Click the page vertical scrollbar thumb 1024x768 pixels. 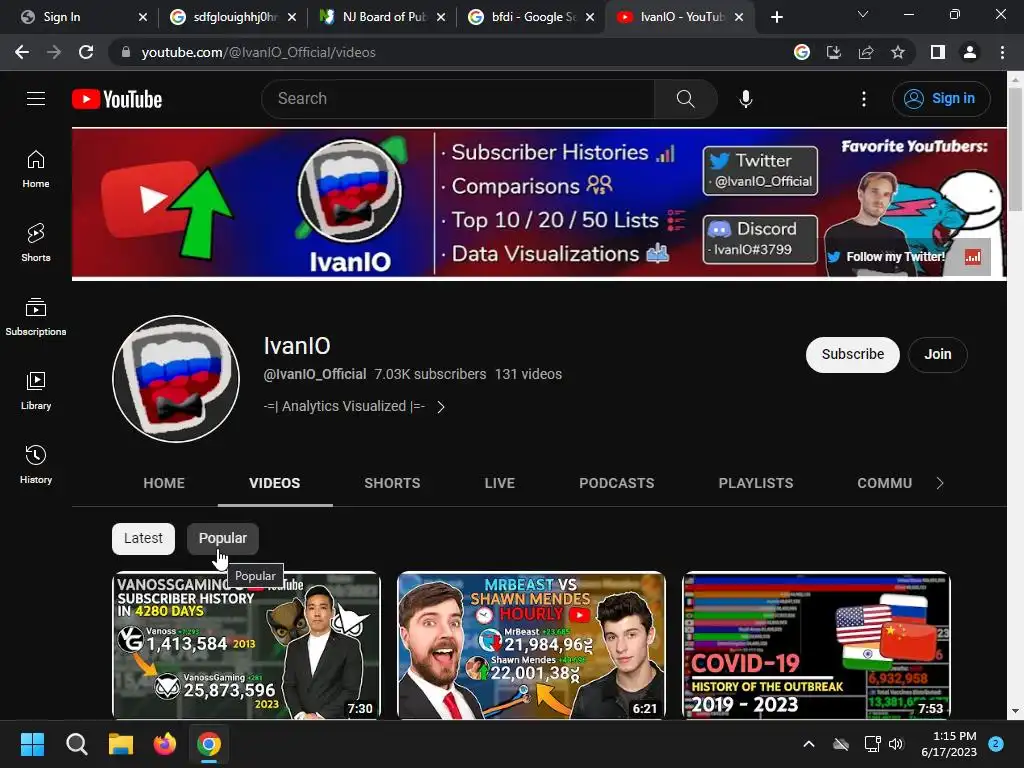(1015, 149)
